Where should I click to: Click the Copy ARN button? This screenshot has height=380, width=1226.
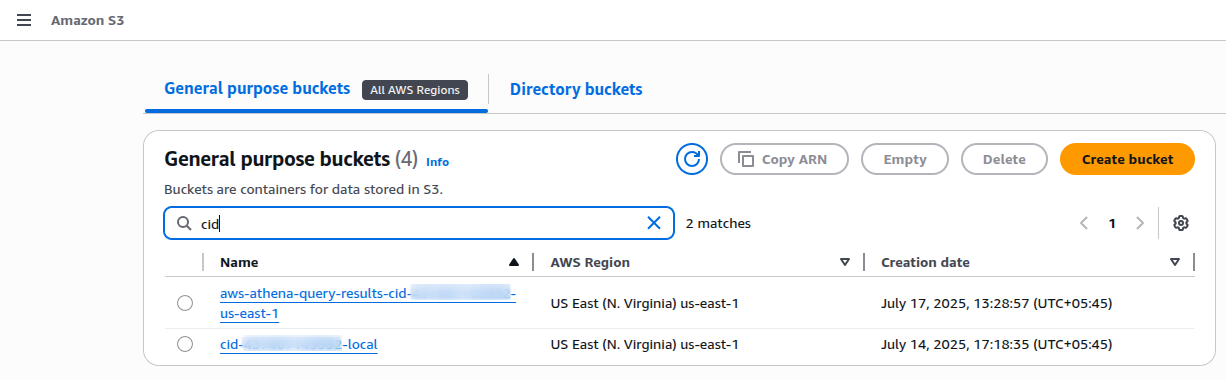pyautogui.click(x=784, y=159)
